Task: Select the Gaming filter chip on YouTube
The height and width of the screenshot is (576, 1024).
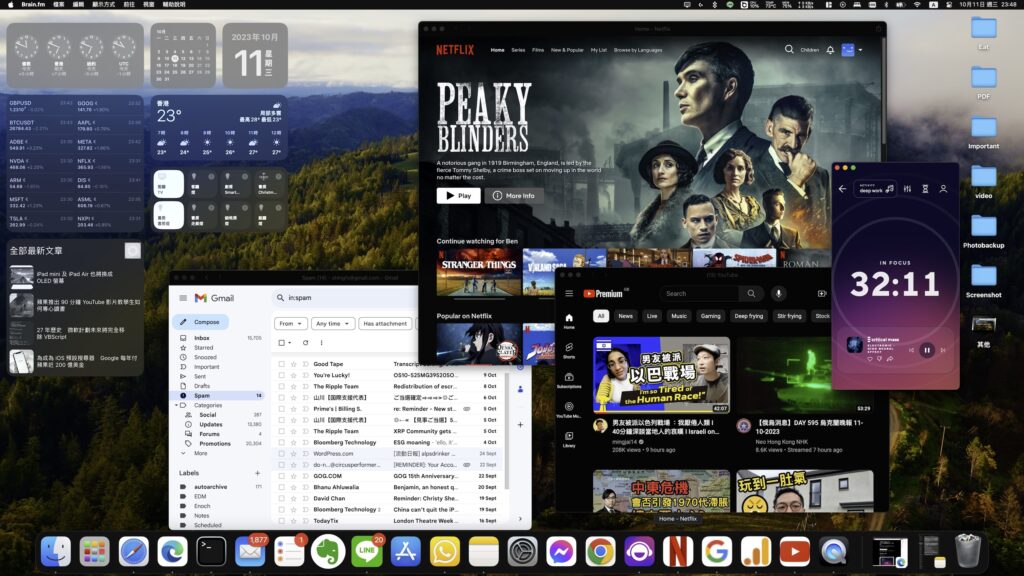Action: [x=710, y=316]
